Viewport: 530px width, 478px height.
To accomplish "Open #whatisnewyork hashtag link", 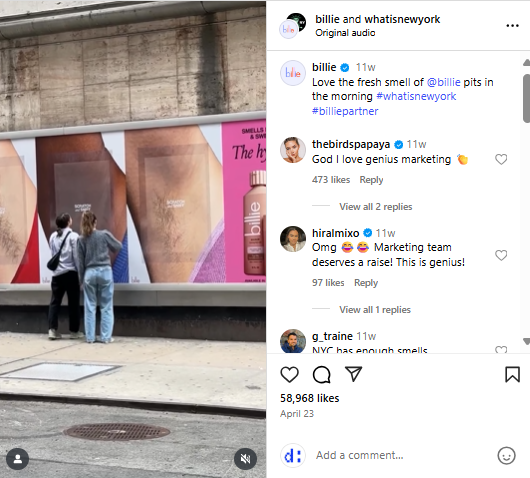I will click(x=416, y=96).
